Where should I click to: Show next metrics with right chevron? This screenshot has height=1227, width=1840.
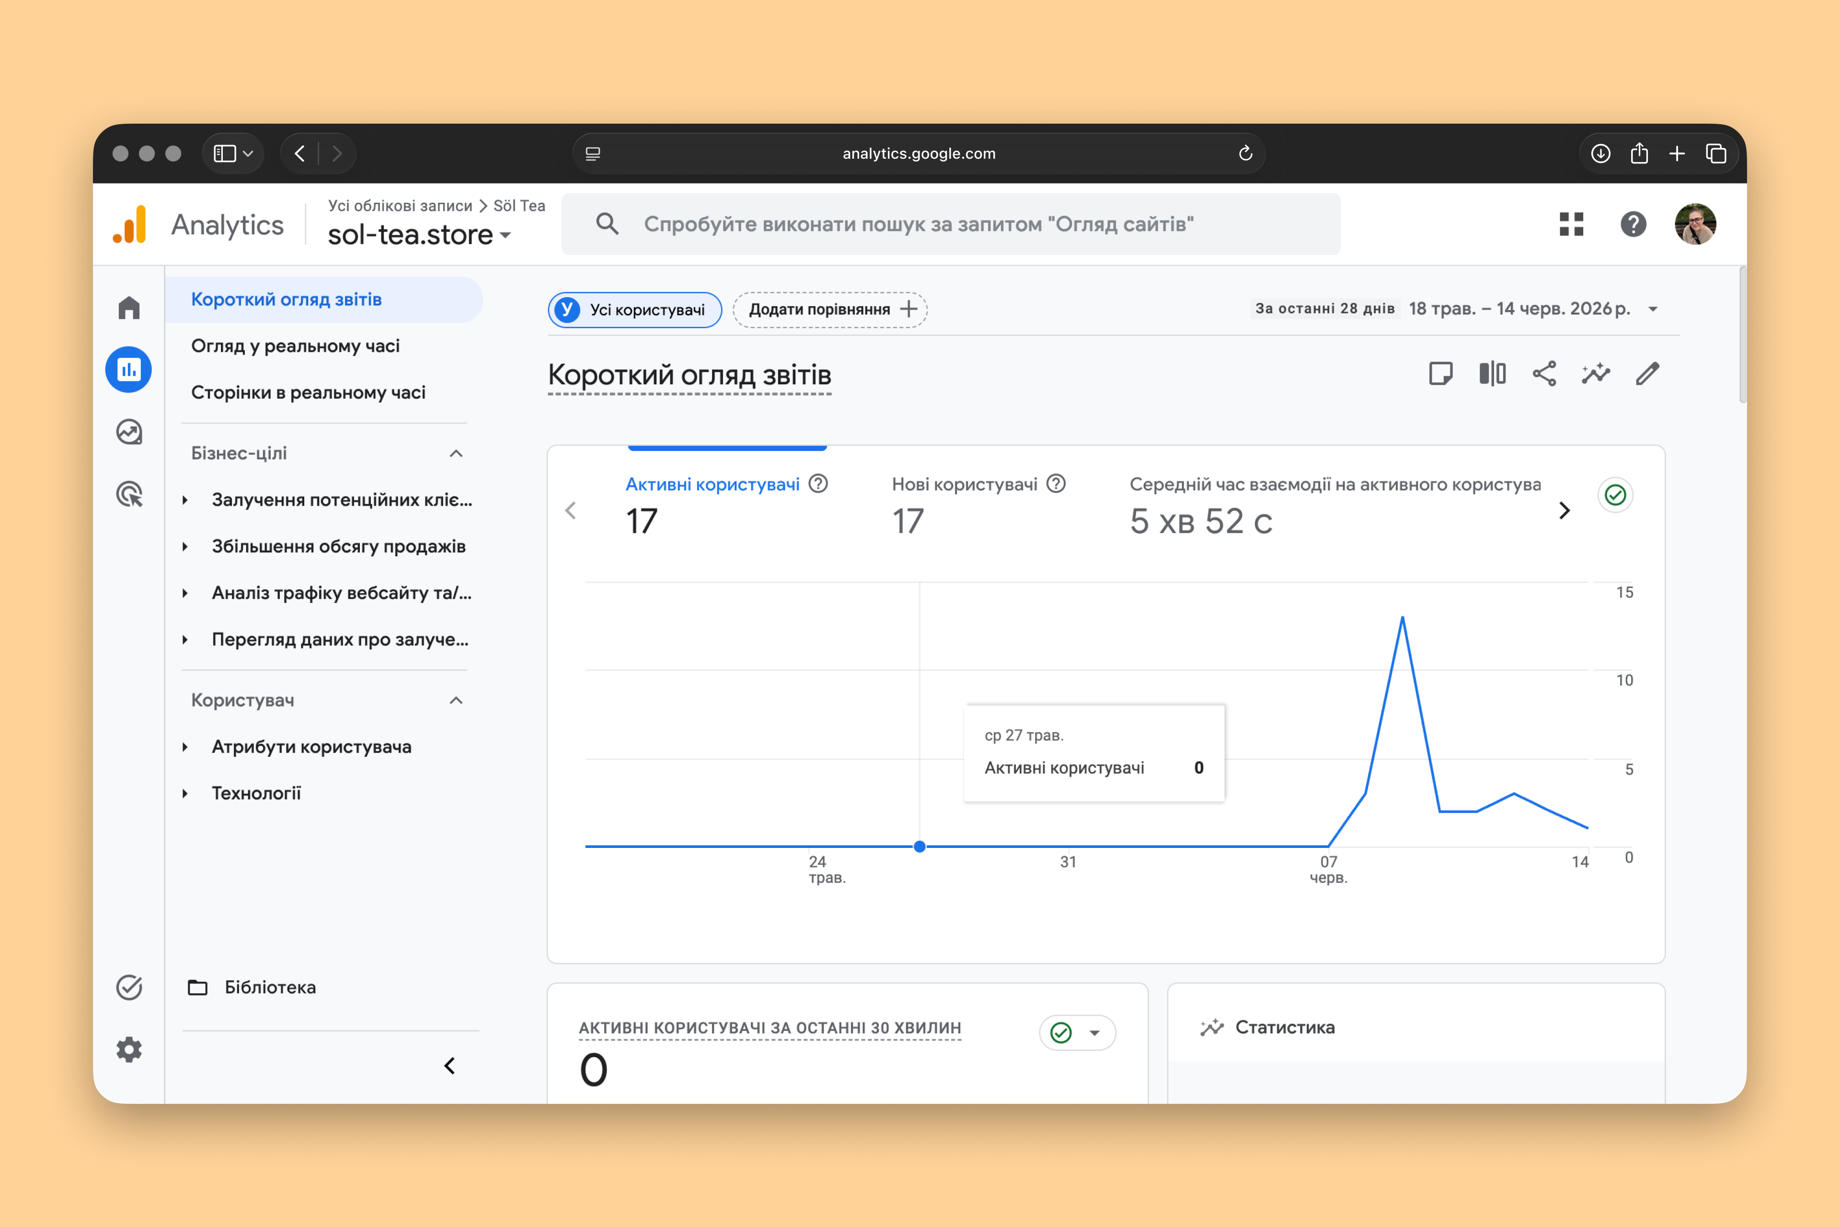[x=1565, y=511]
